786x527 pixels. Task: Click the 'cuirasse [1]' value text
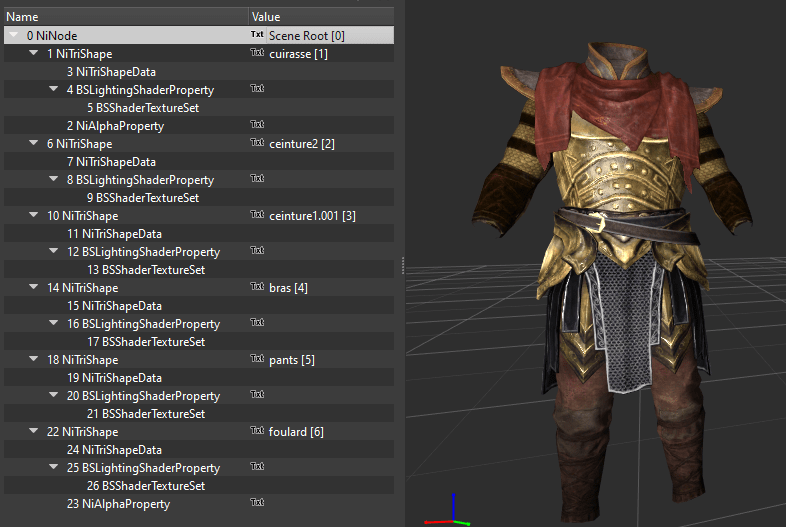click(x=298, y=54)
